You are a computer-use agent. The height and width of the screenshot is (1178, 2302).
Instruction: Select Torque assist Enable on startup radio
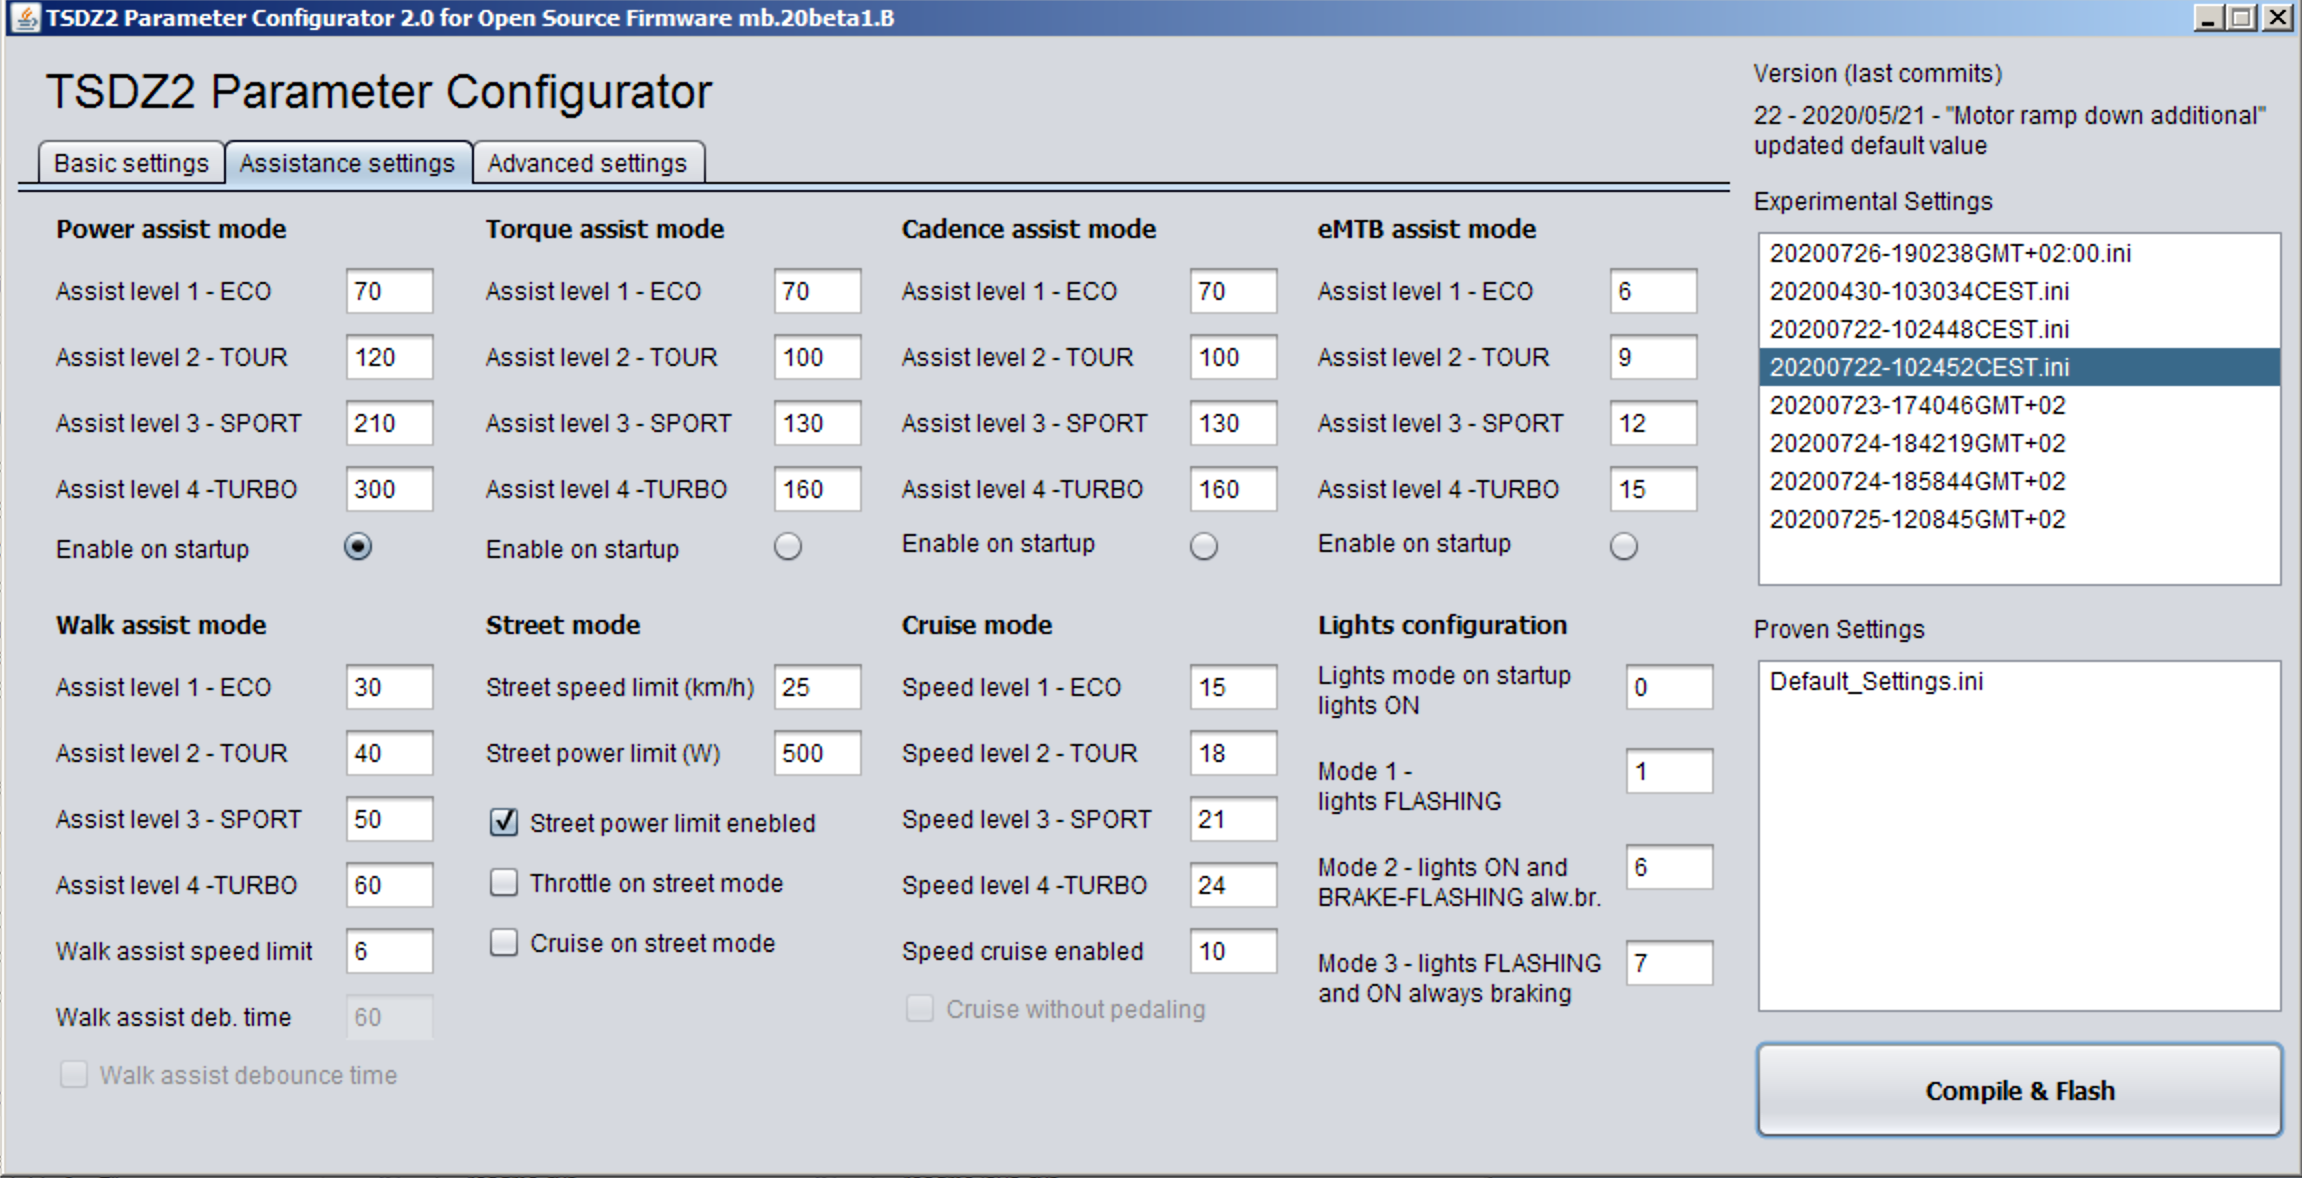pos(788,547)
